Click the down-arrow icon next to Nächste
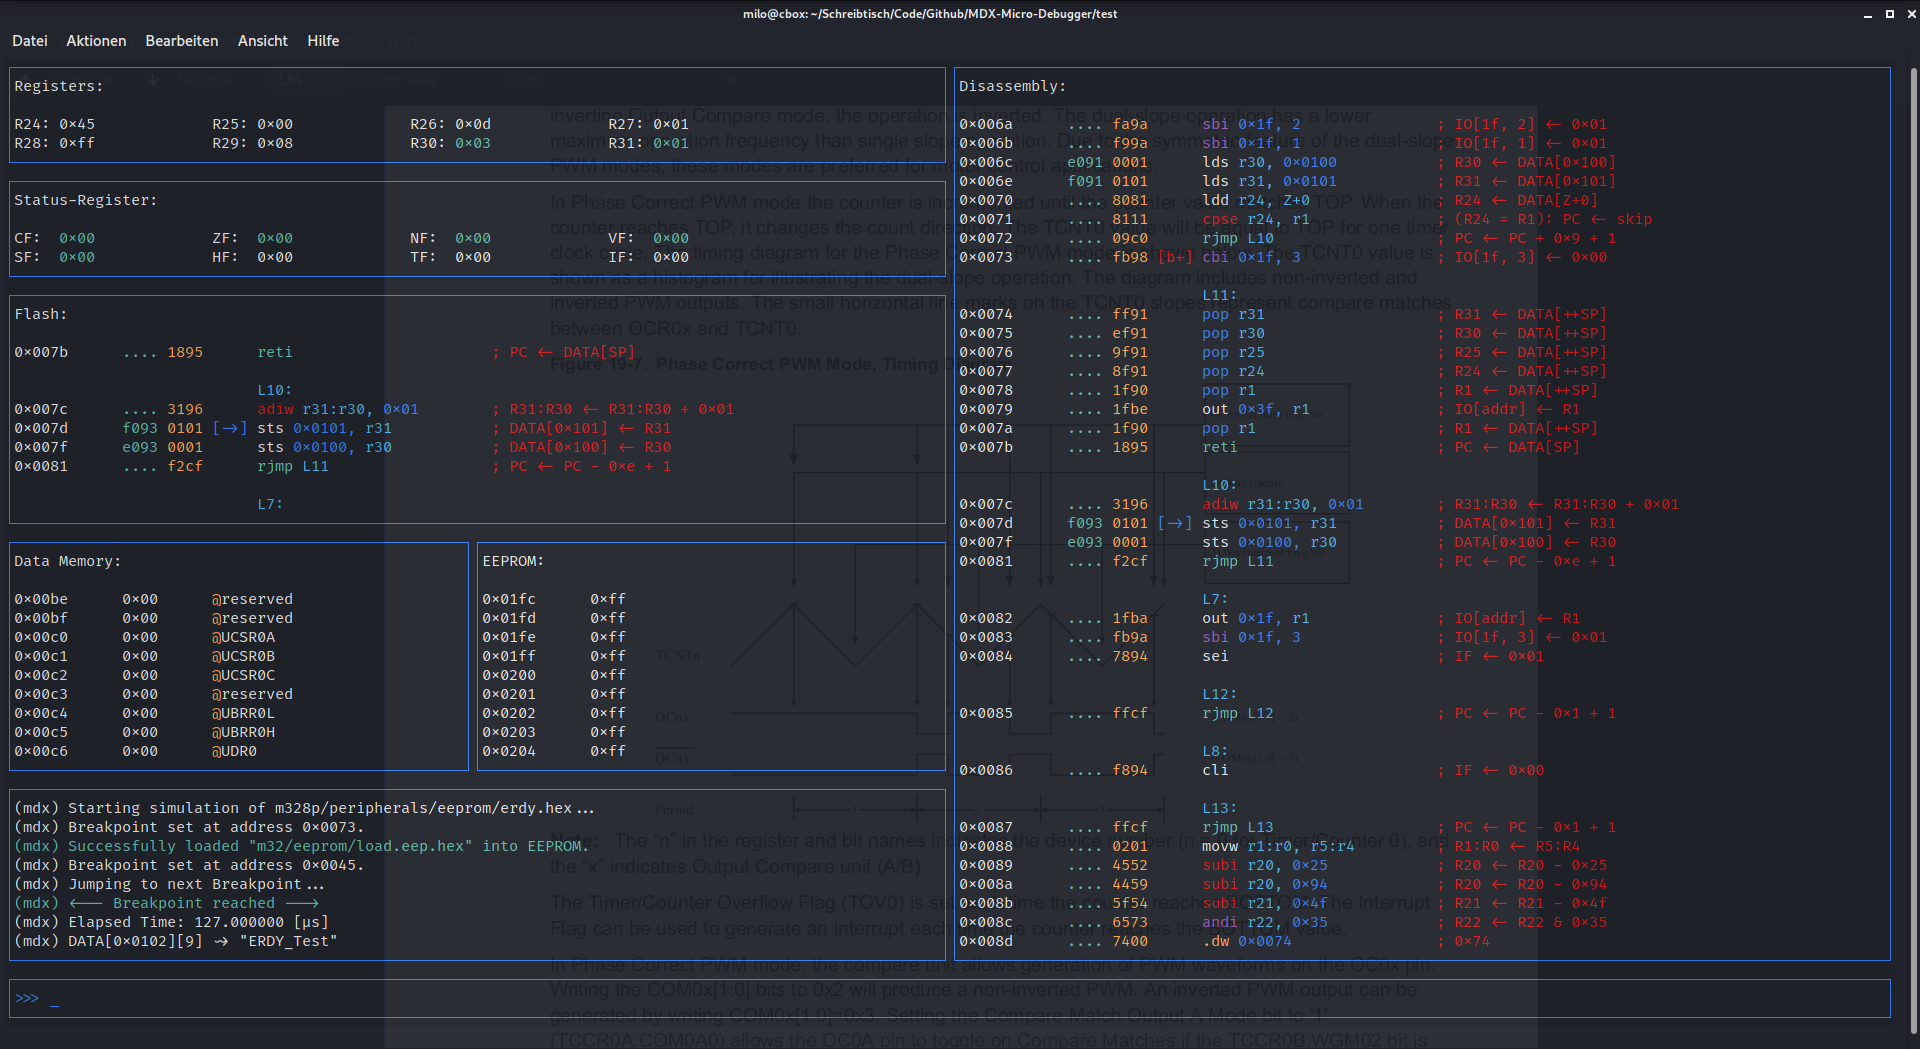 (x=151, y=80)
